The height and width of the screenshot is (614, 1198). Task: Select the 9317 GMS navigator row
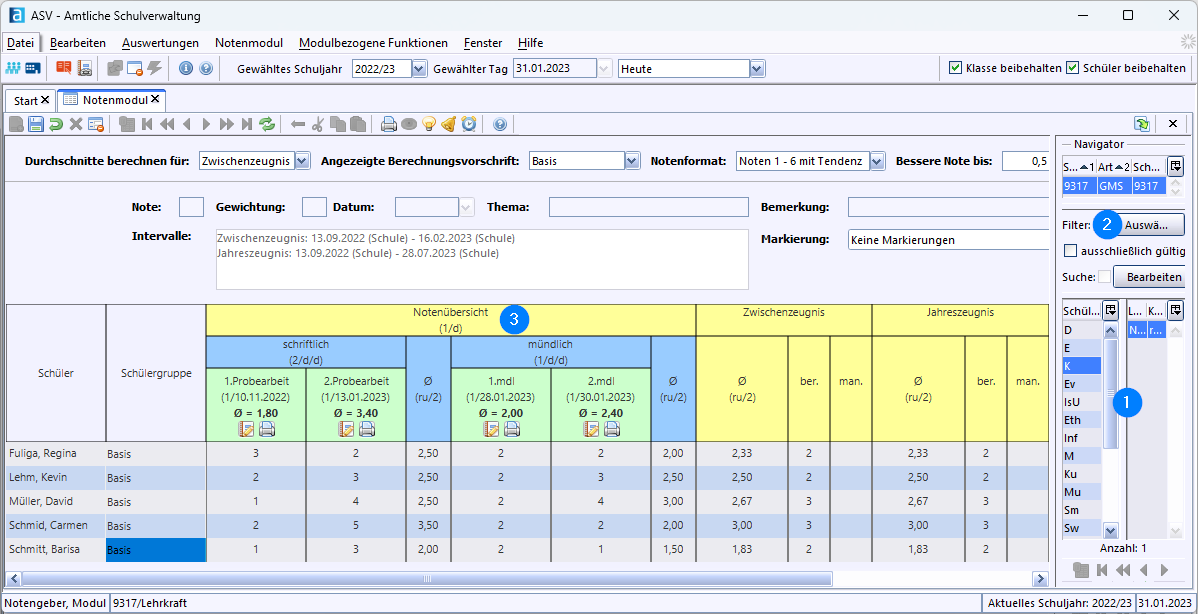[x=1114, y=186]
